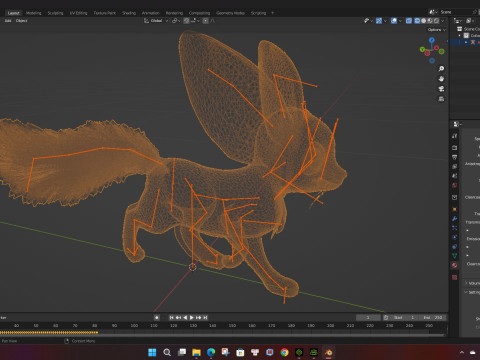Open object type visibility dropdown
This screenshot has width=480, height=360.
[x=368, y=21]
